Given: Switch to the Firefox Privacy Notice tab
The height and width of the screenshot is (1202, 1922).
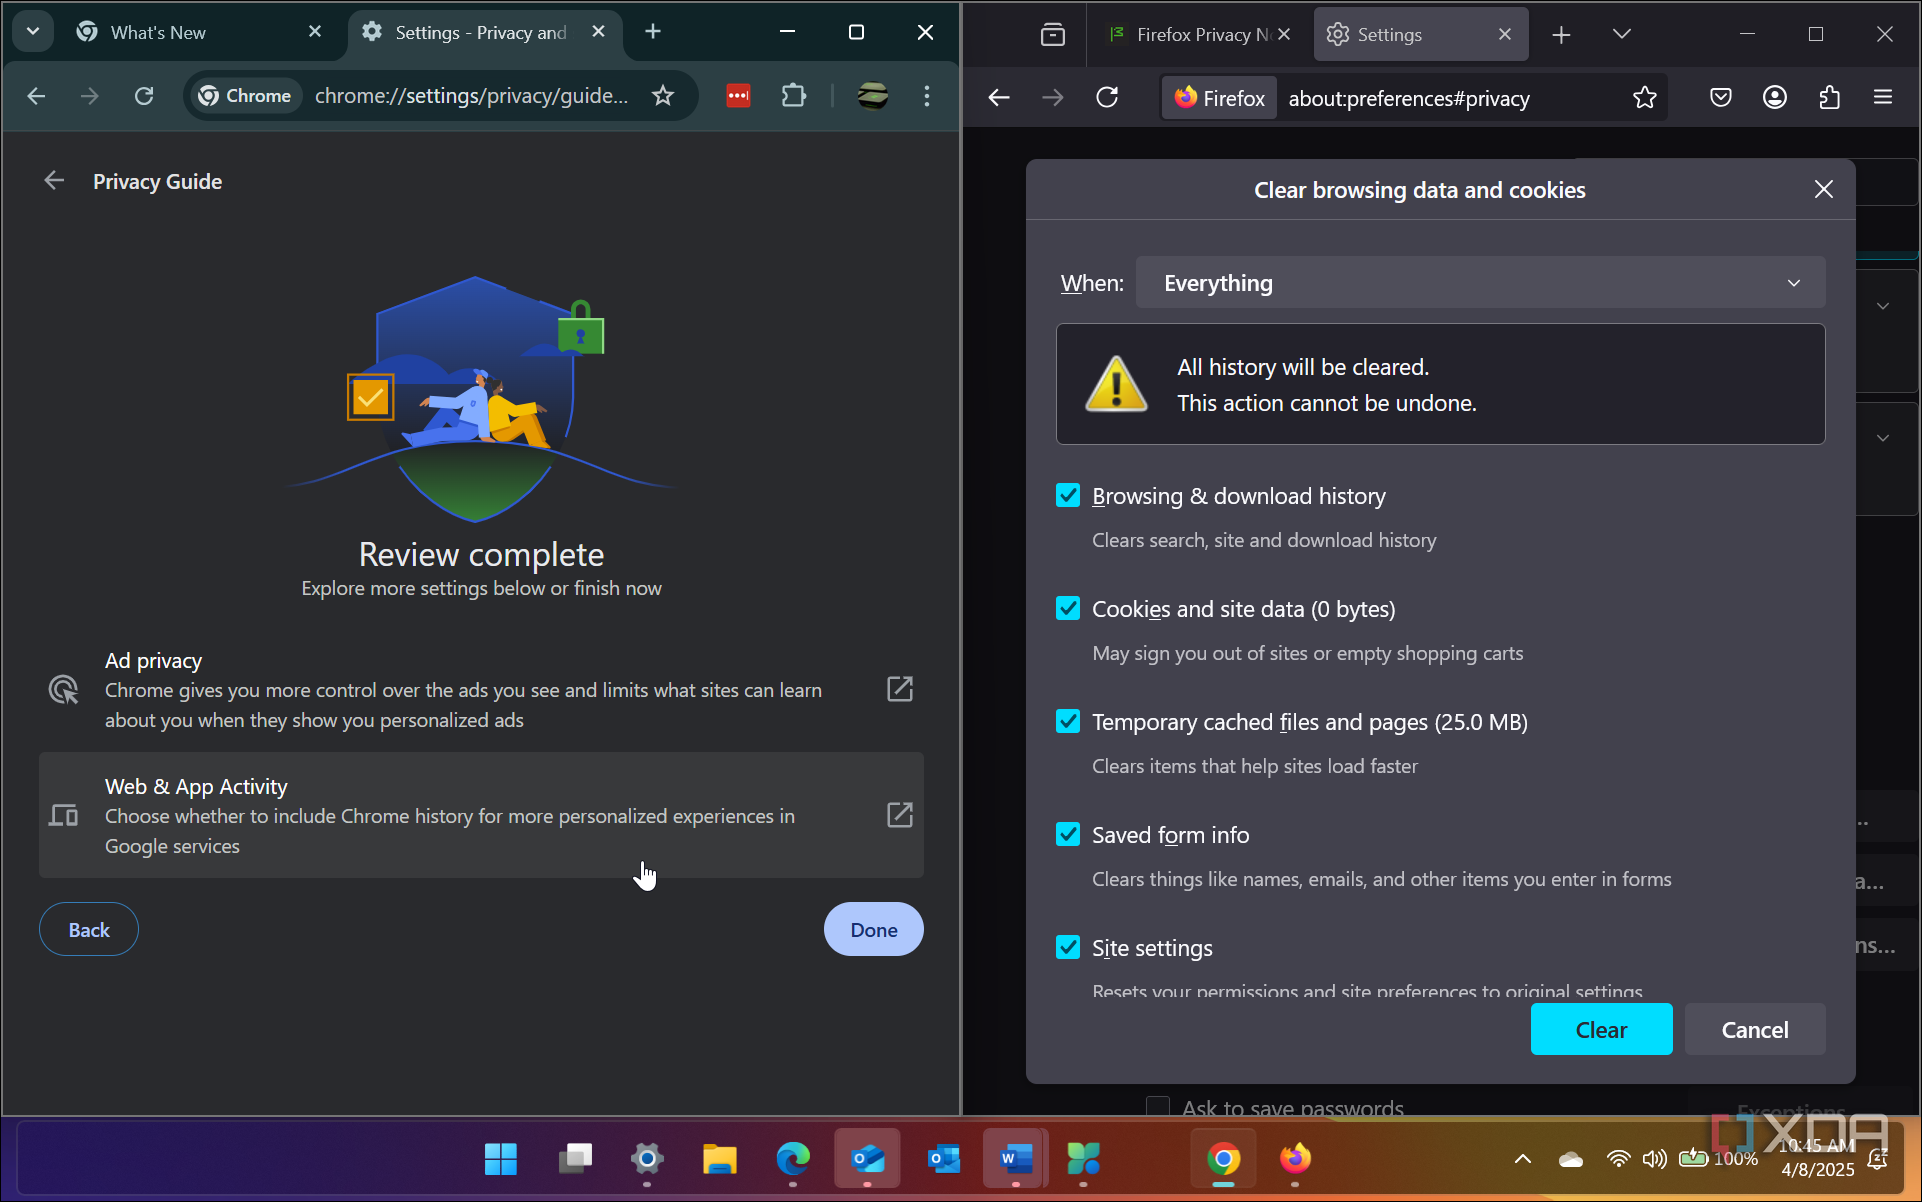Looking at the screenshot, I should point(1198,35).
